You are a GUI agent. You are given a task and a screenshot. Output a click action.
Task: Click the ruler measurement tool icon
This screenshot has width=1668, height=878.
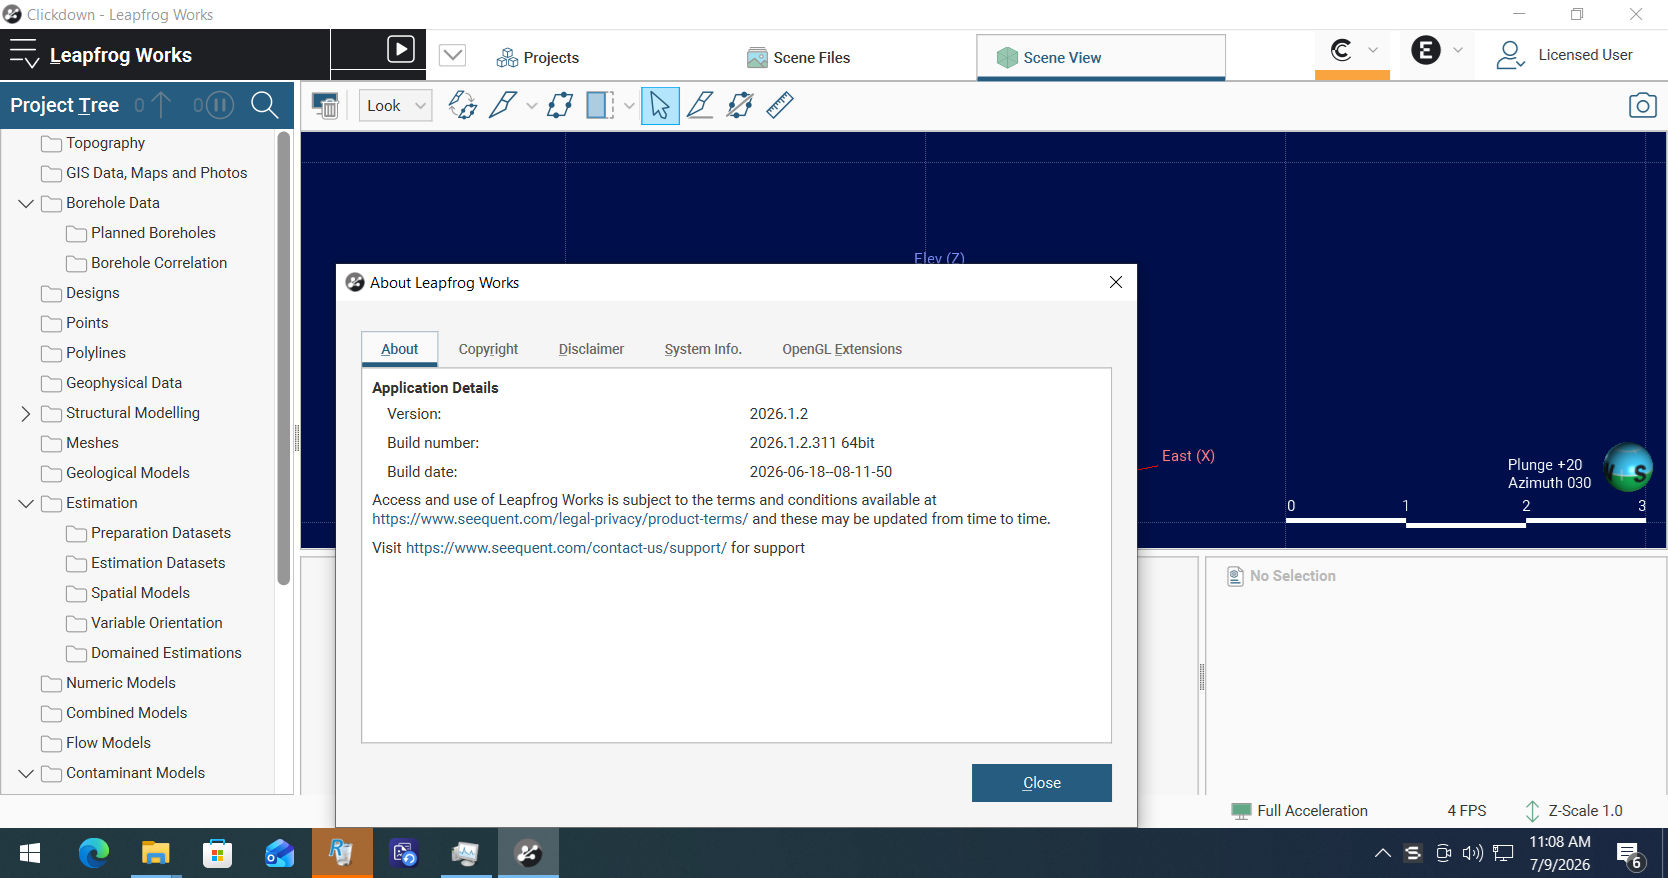point(780,105)
